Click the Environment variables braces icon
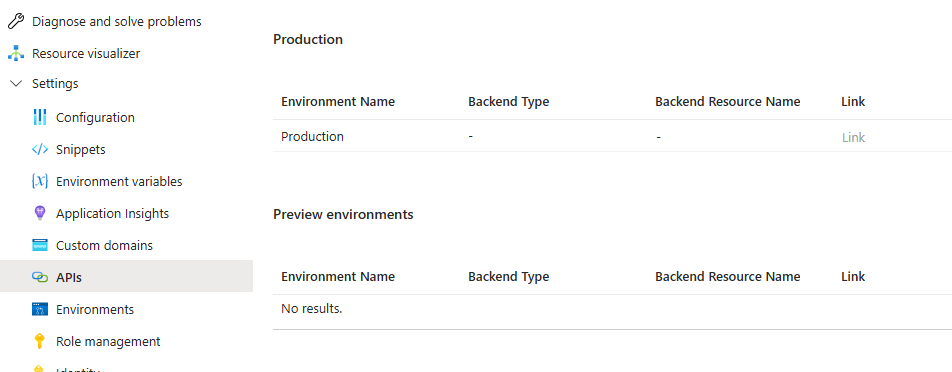The width and height of the screenshot is (952, 372). [39, 181]
